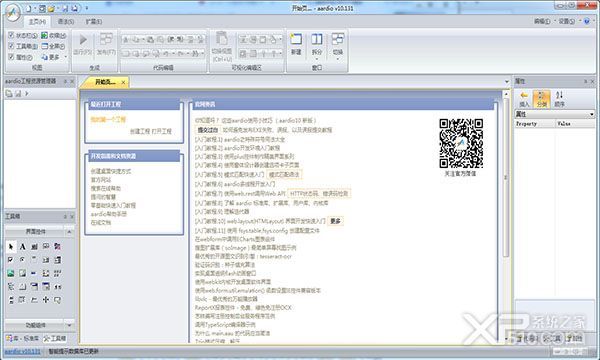Click the 智能提示数据库已更新 status text
The height and width of the screenshot is (360, 600).
(73, 351)
